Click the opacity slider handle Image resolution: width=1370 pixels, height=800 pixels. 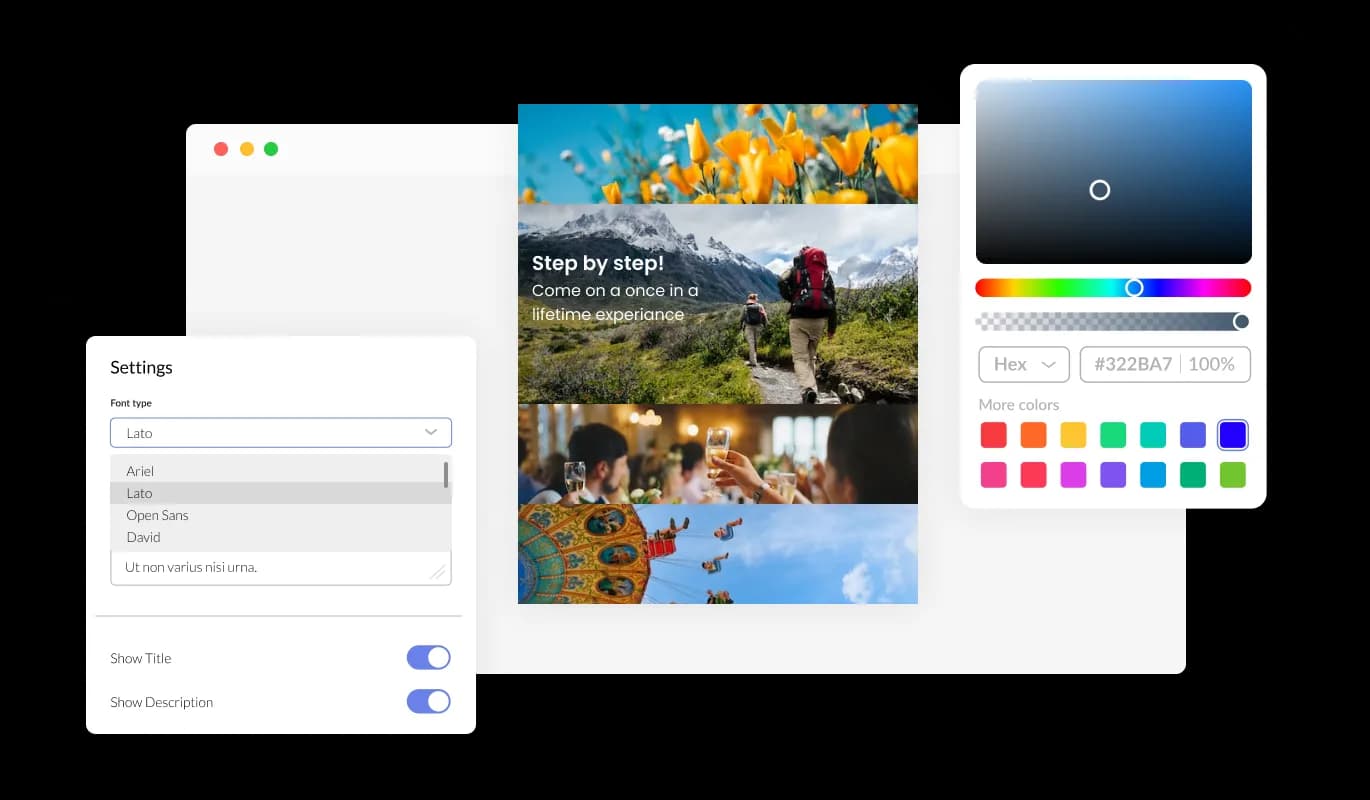click(1241, 321)
